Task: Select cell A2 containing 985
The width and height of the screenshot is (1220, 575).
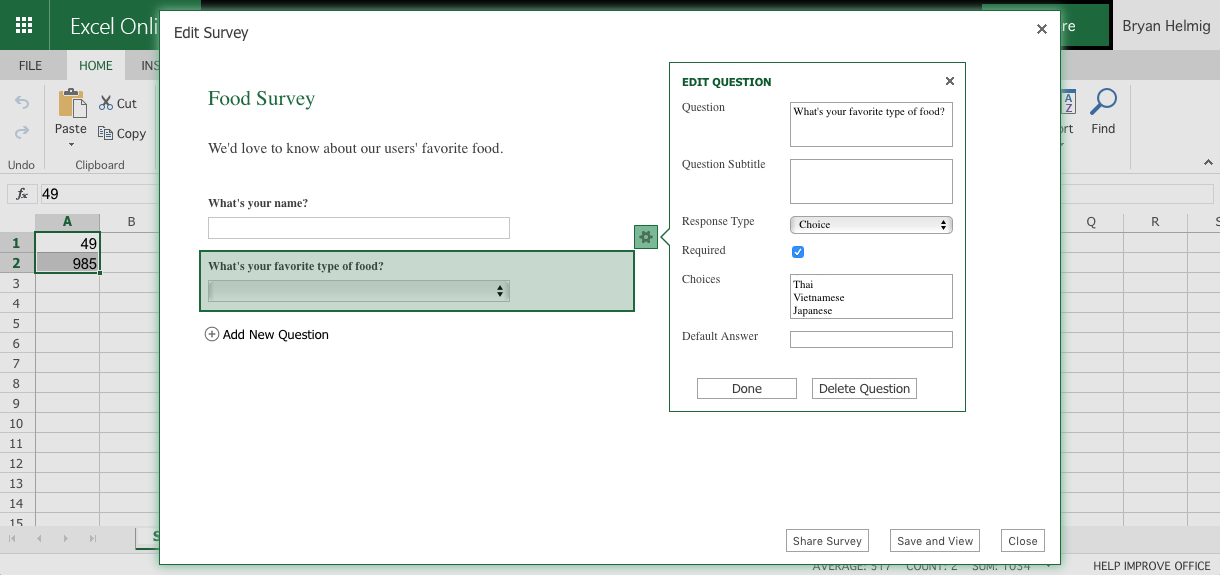Action: coord(67,263)
